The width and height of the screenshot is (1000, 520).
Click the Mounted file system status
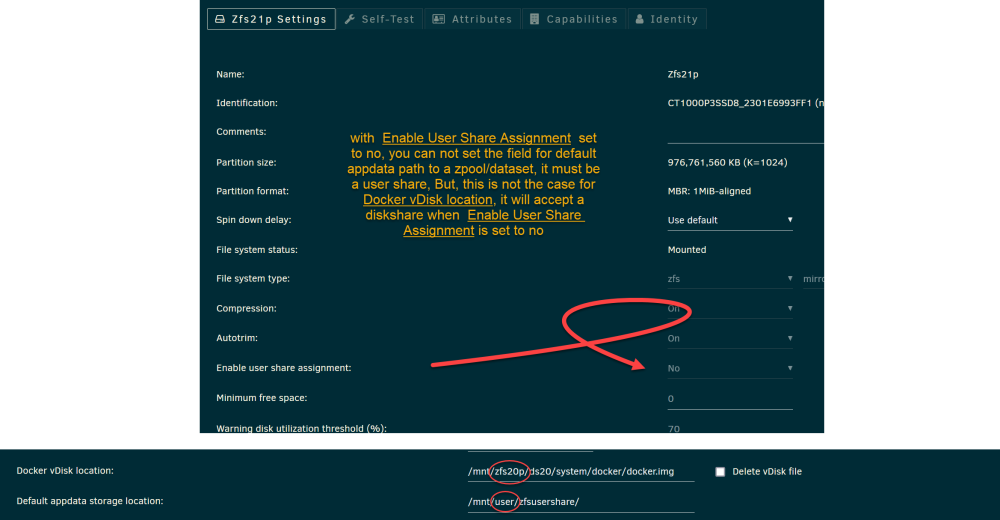point(686,249)
